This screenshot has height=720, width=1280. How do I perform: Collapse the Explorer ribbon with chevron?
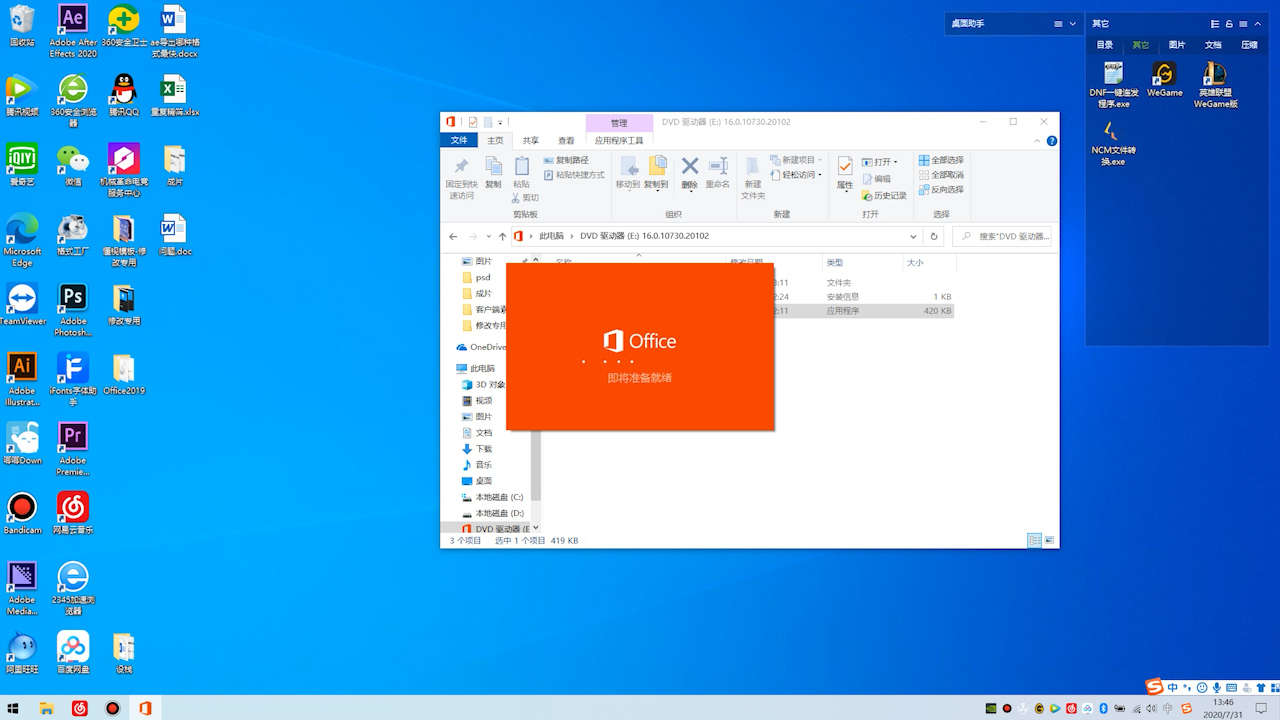(x=1037, y=141)
